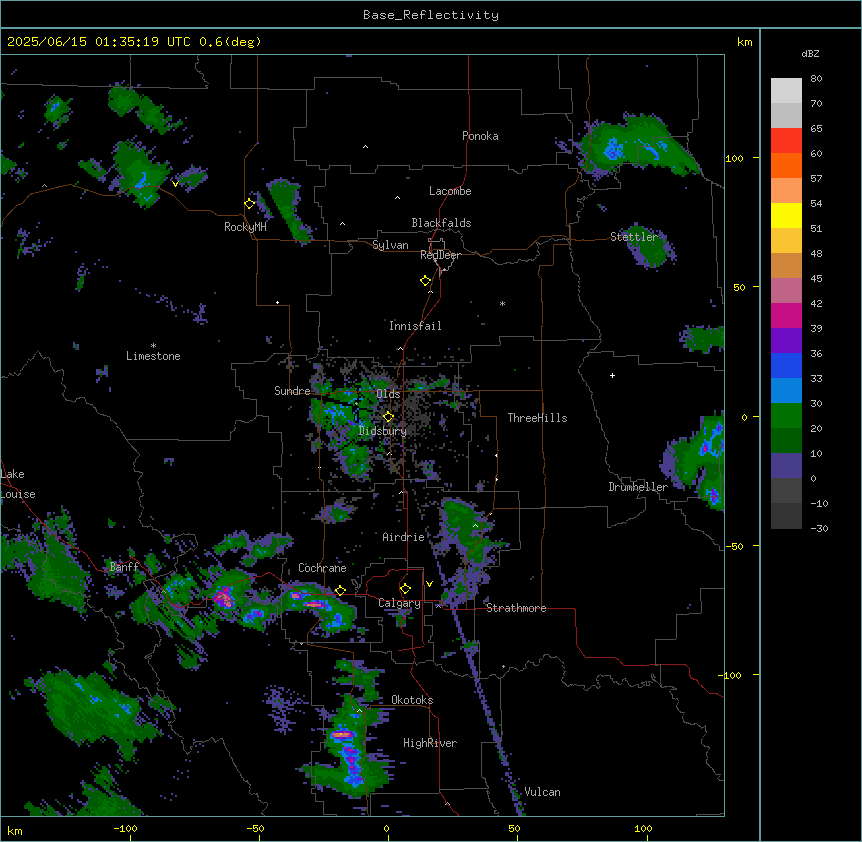
Task: Pick the magenta swatch in dBZ legend
Action: (x=786, y=315)
